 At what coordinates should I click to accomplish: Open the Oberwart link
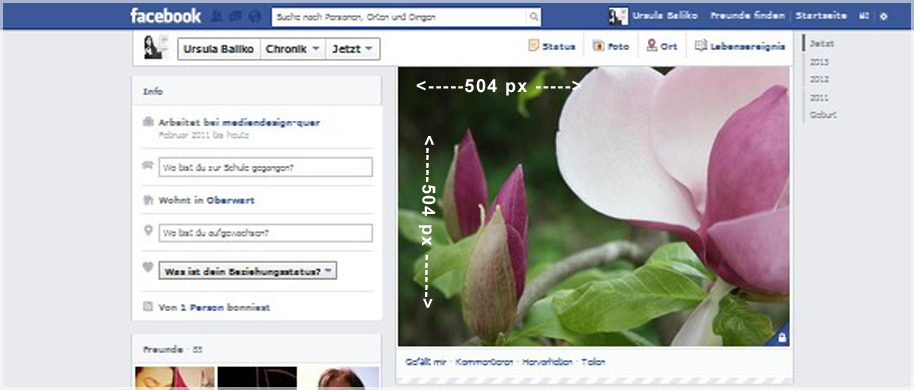(230, 201)
